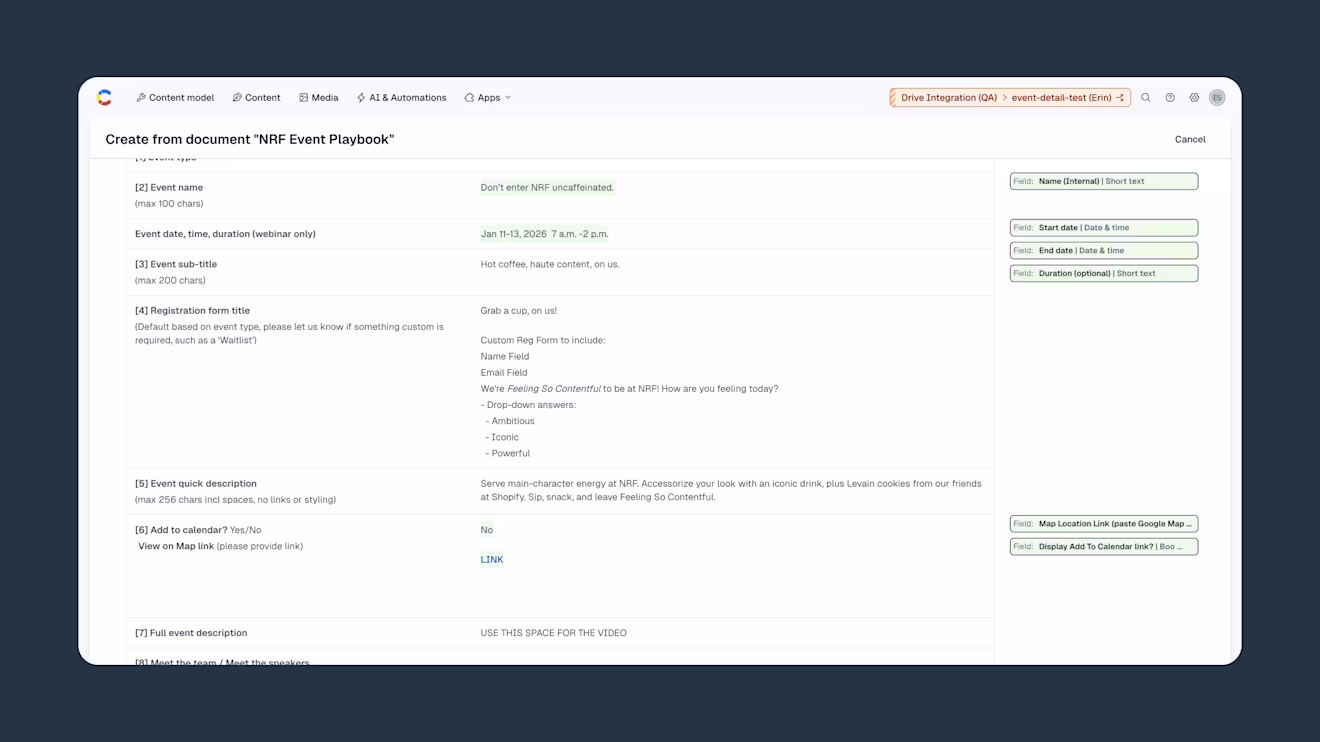
Task: Click the environment branch switch icon
Action: coord(1120,98)
